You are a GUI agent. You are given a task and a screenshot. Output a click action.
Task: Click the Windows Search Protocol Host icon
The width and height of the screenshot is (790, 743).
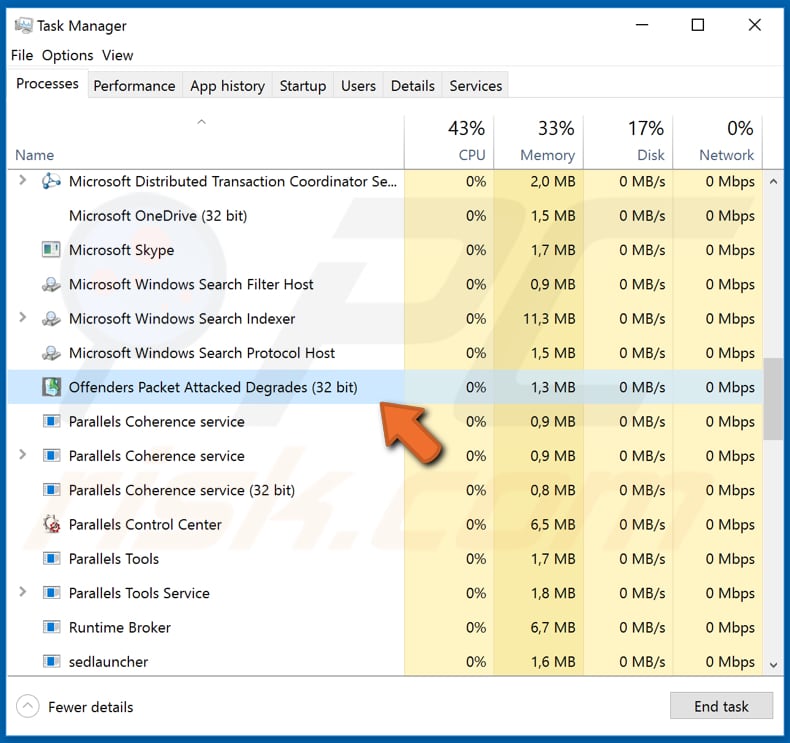(51, 353)
